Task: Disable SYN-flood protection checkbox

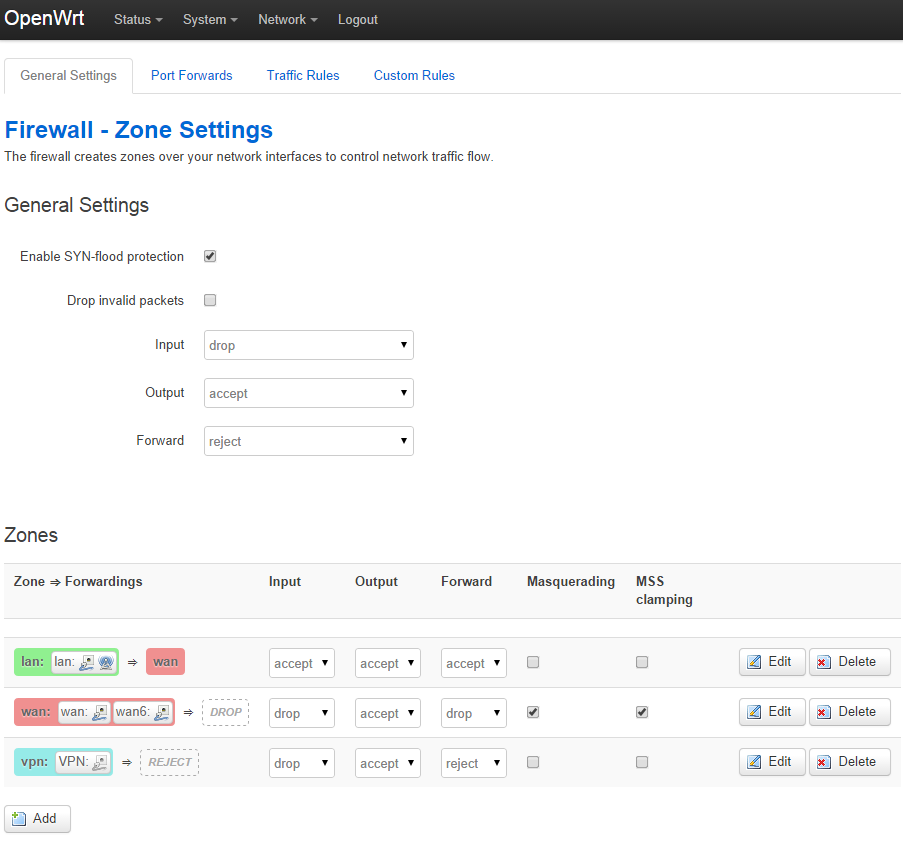Action: 210,256
